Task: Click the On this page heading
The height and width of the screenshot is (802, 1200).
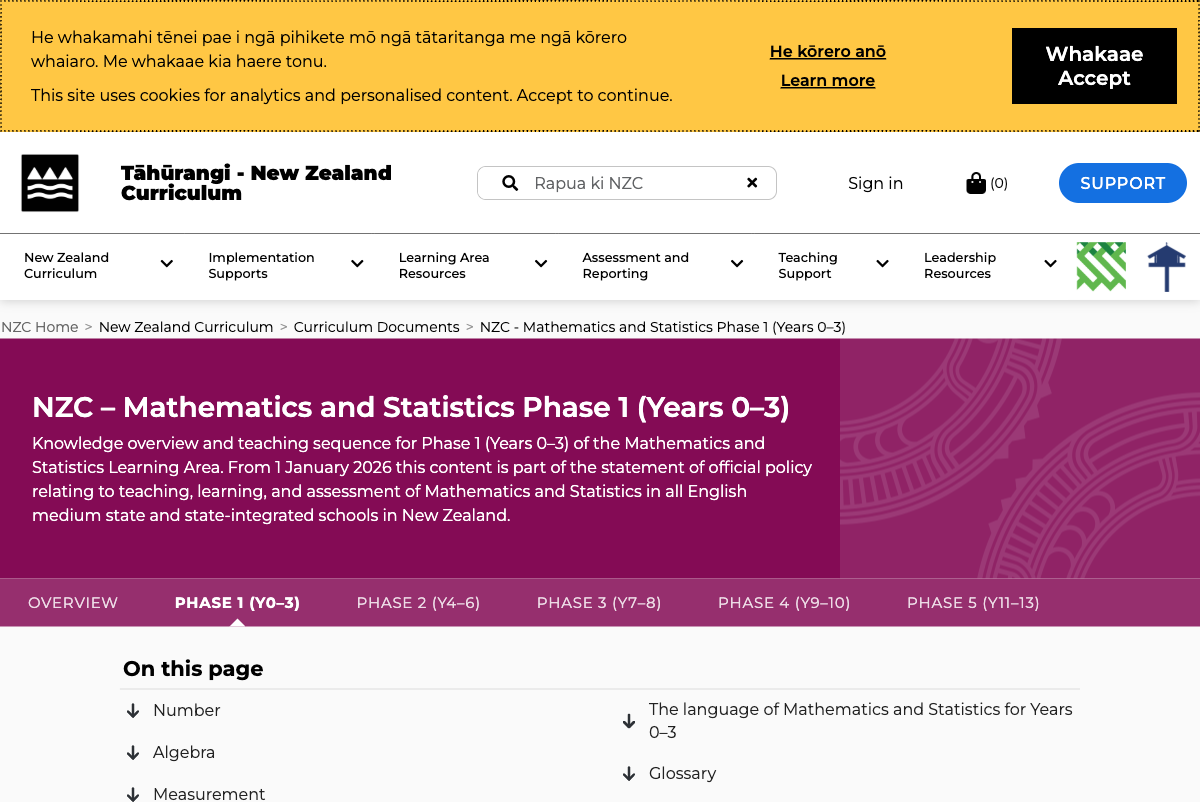Action: [x=193, y=669]
